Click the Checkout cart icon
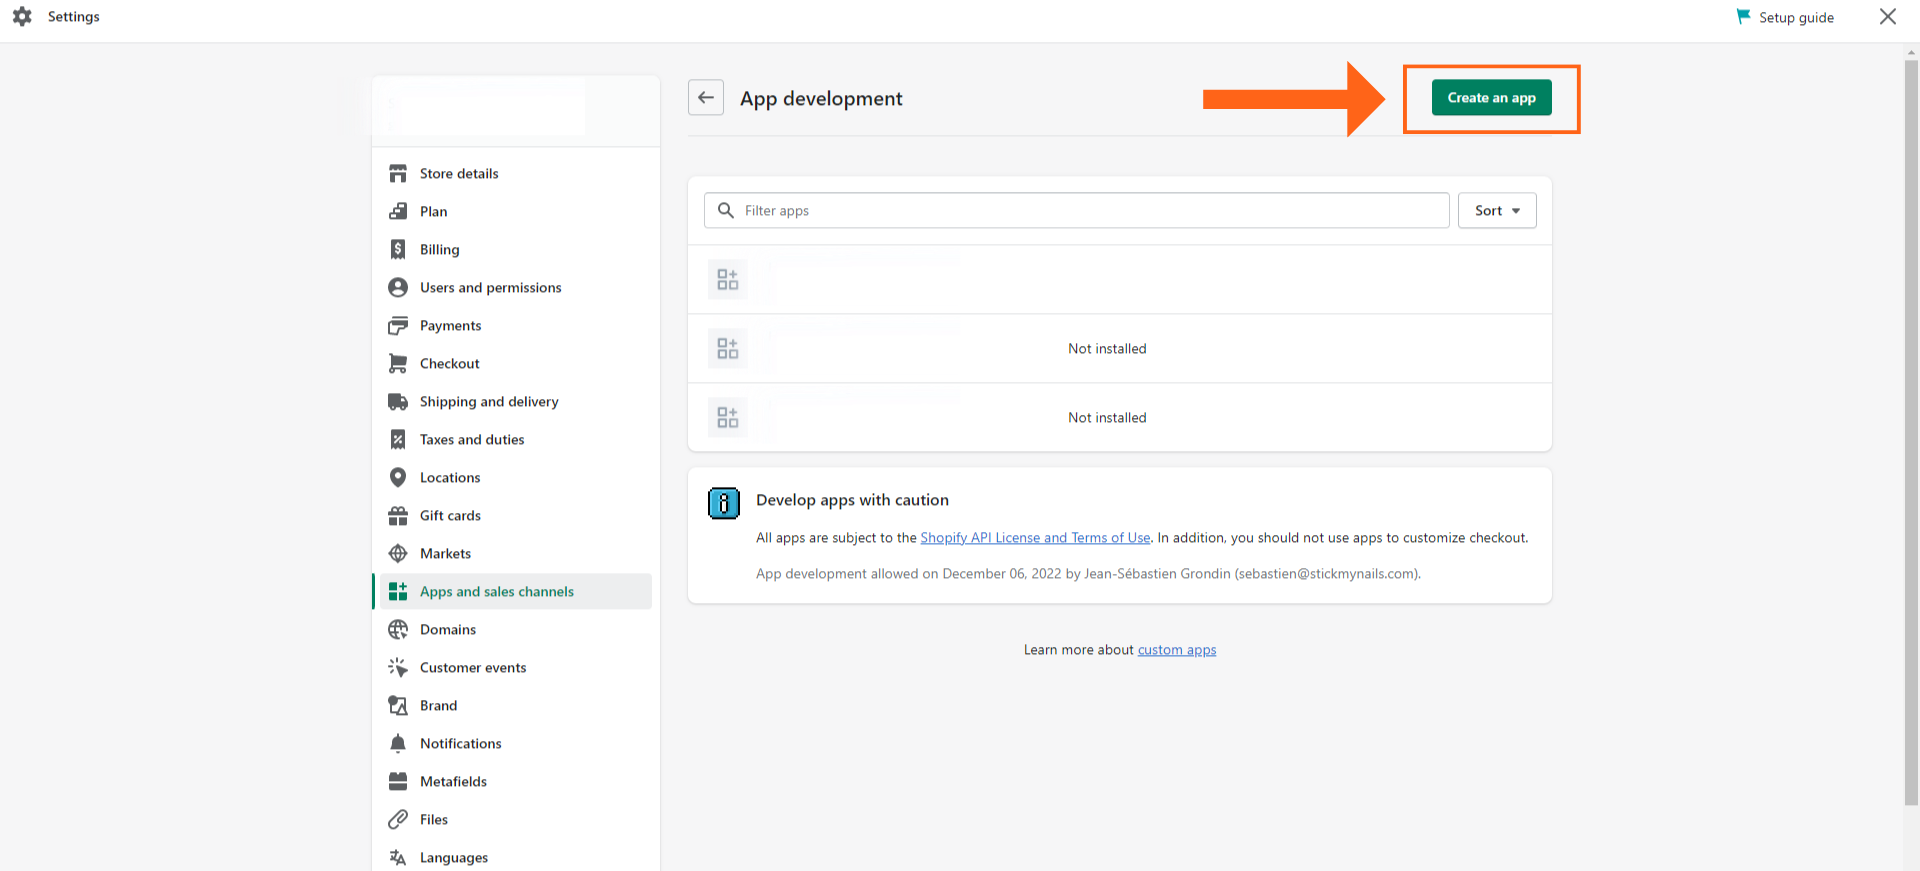The height and width of the screenshot is (871, 1920). coord(398,364)
